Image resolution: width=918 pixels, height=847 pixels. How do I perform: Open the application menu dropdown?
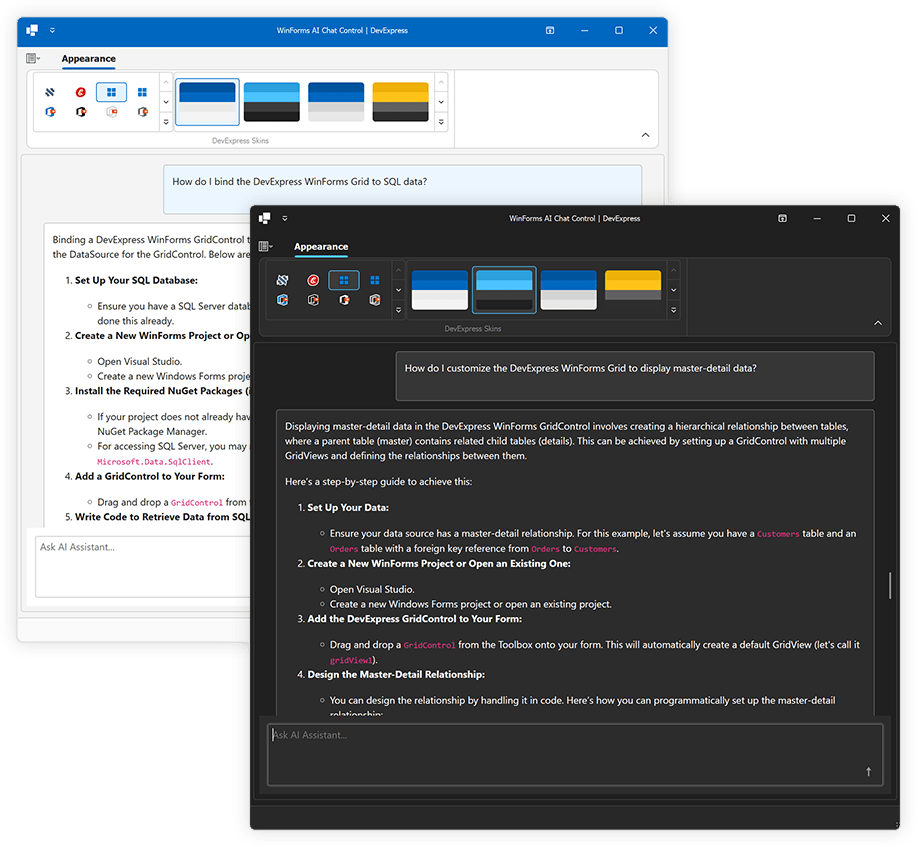pos(265,245)
